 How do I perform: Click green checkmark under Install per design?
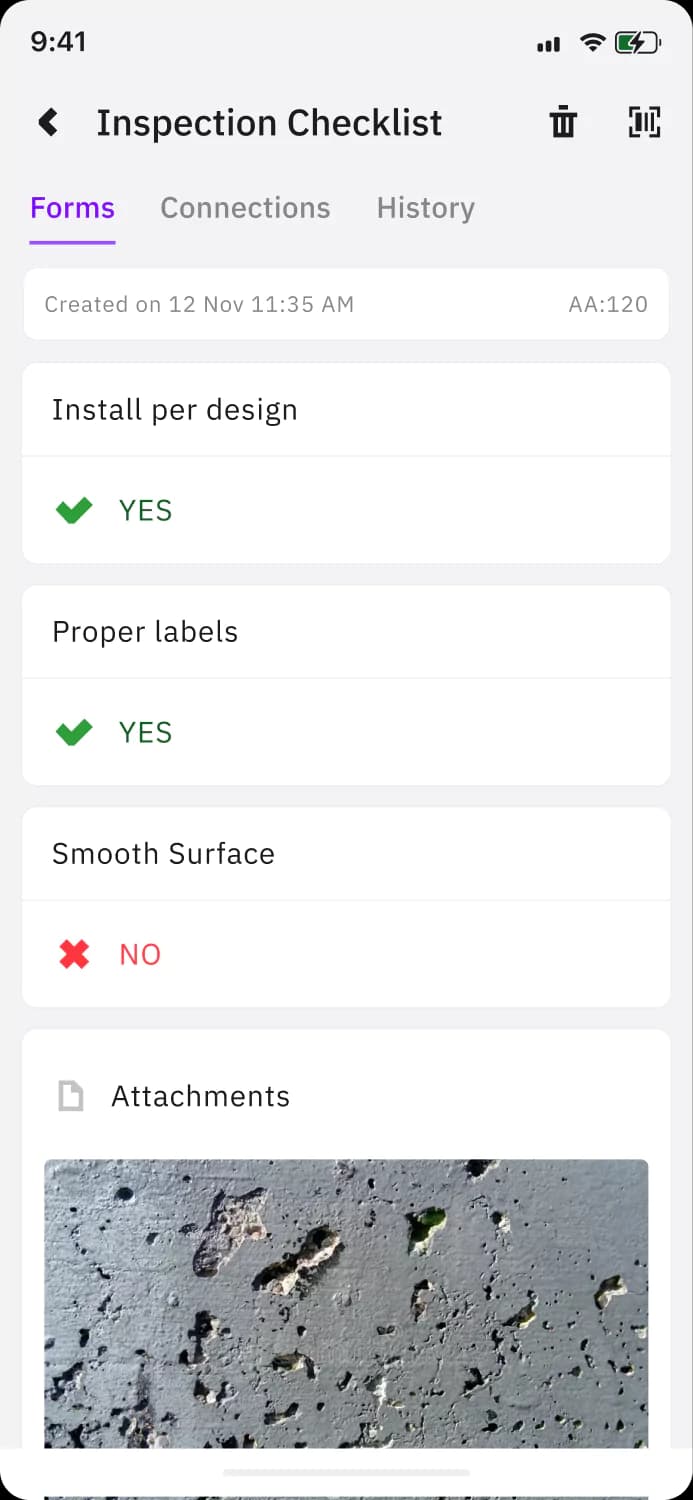coord(74,511)
